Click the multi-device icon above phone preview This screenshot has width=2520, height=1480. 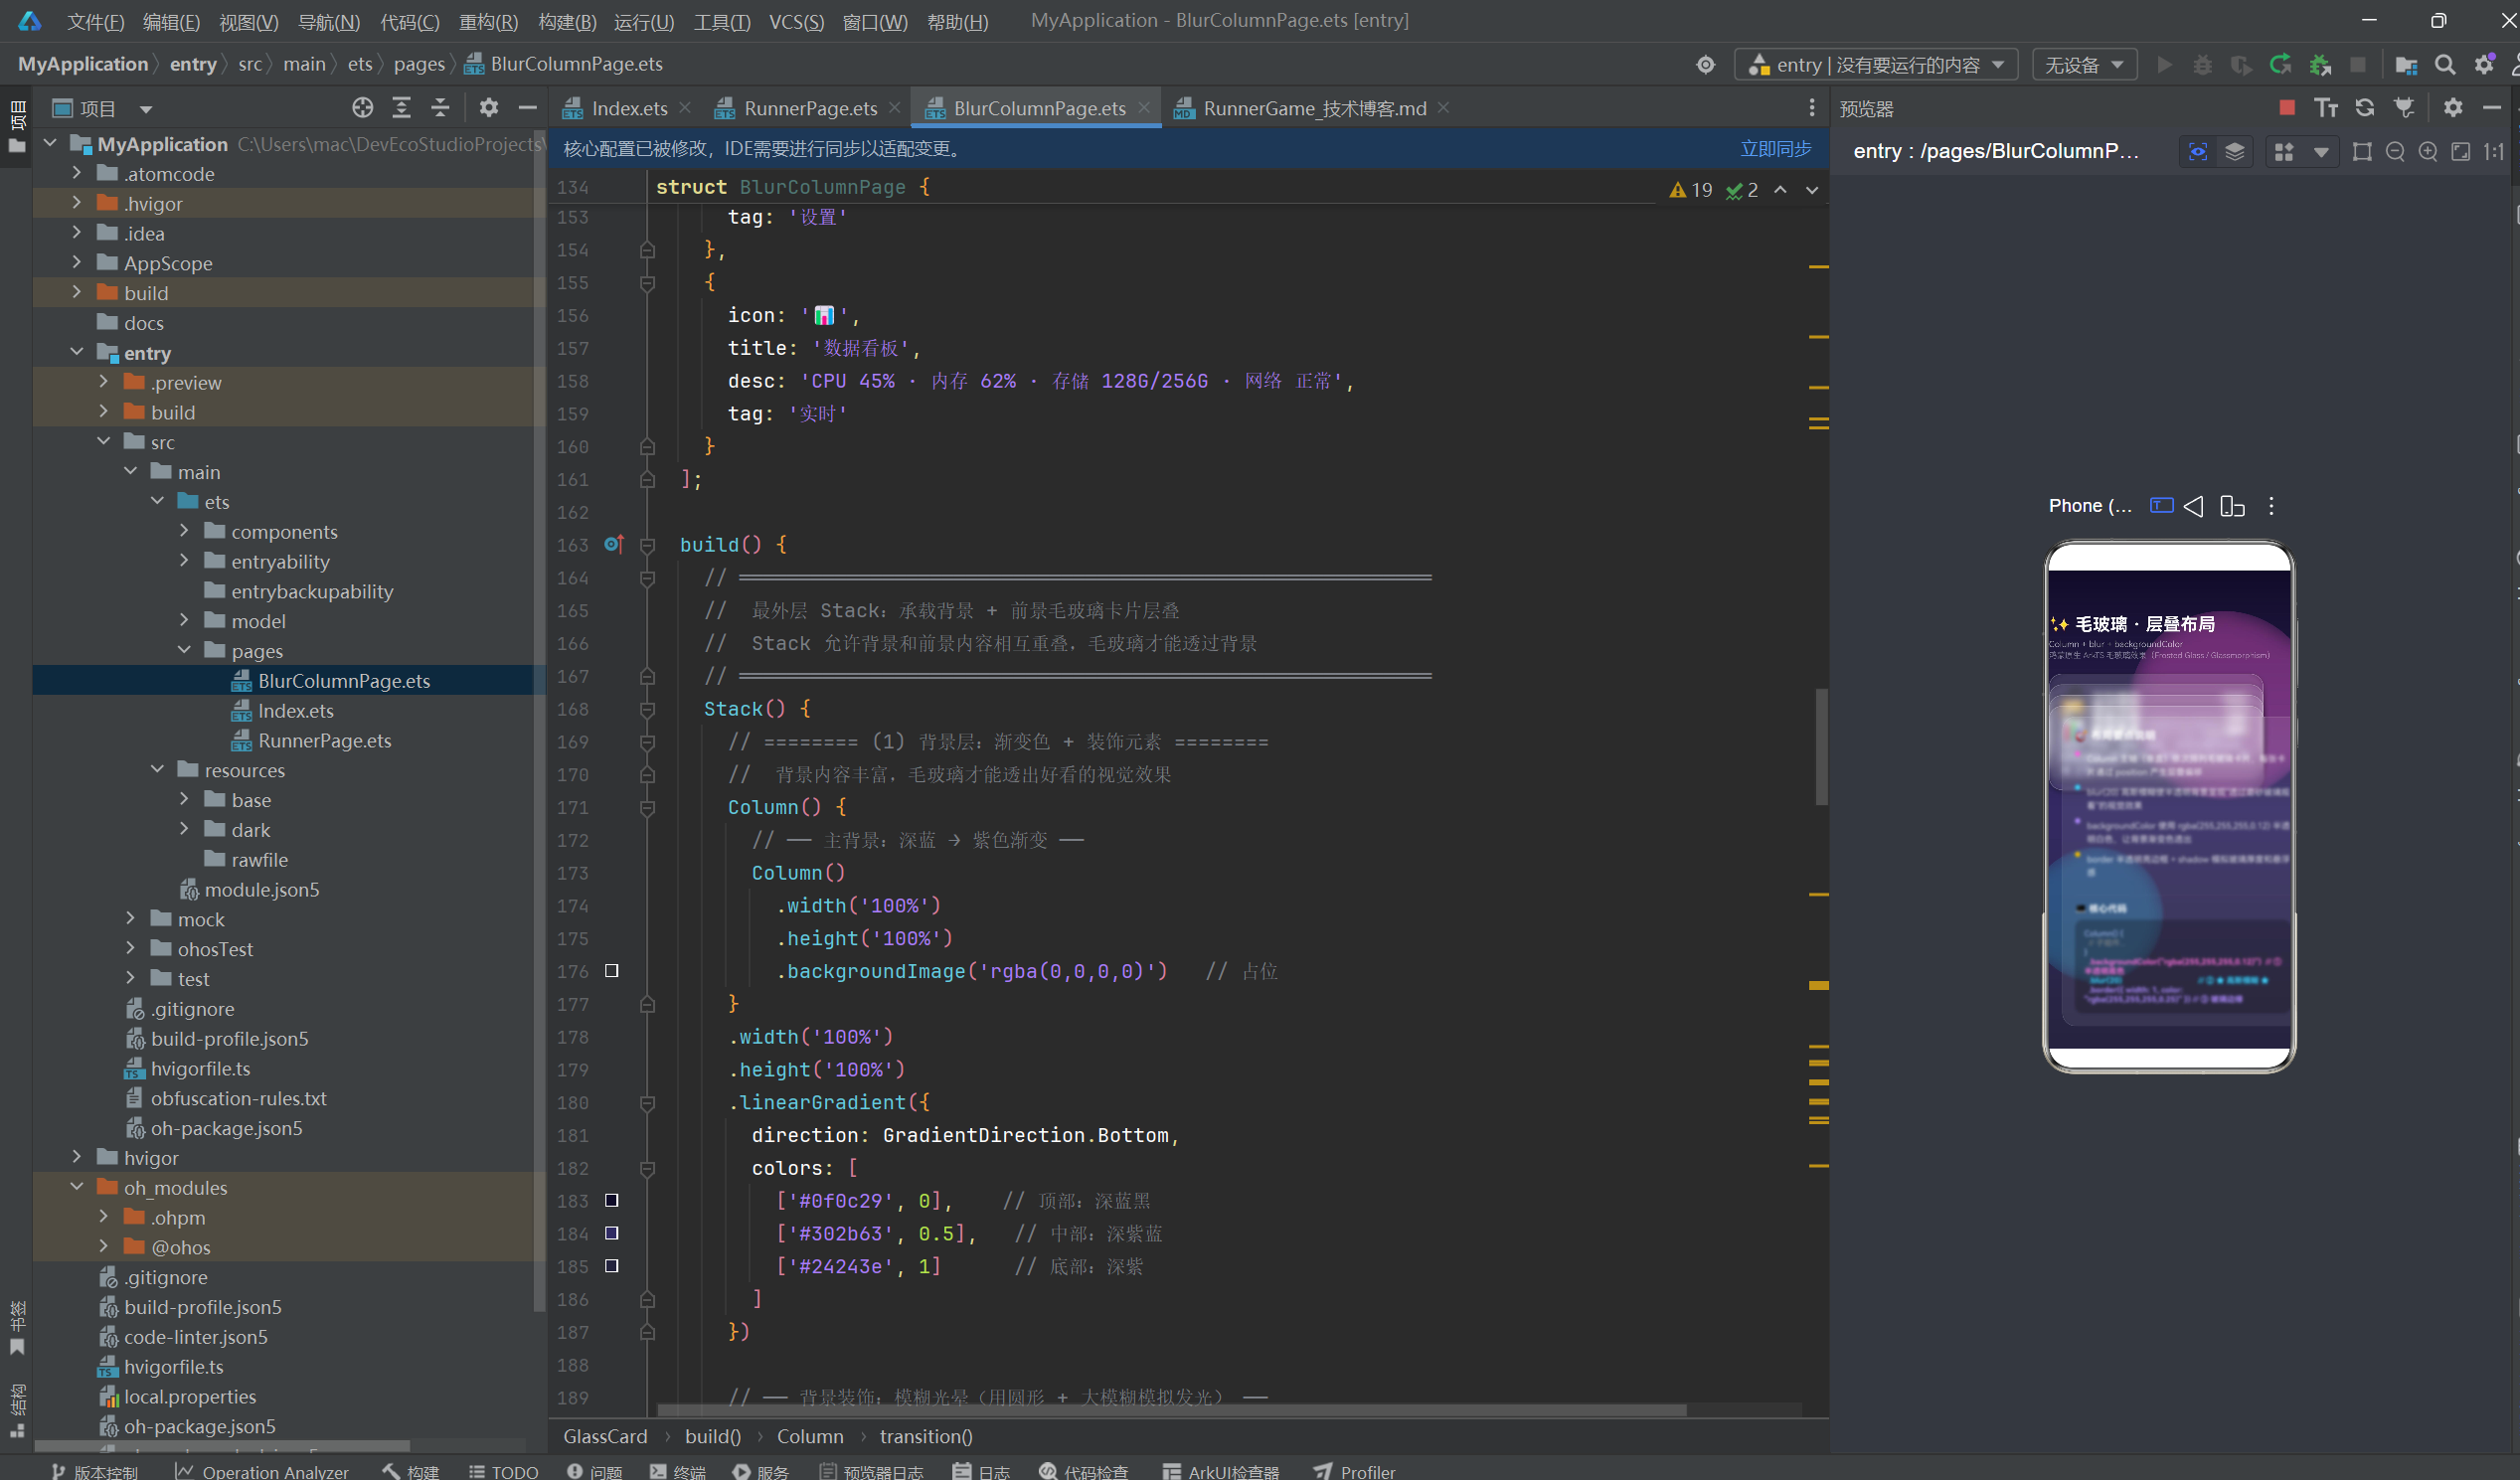(x=2232, y=506)
